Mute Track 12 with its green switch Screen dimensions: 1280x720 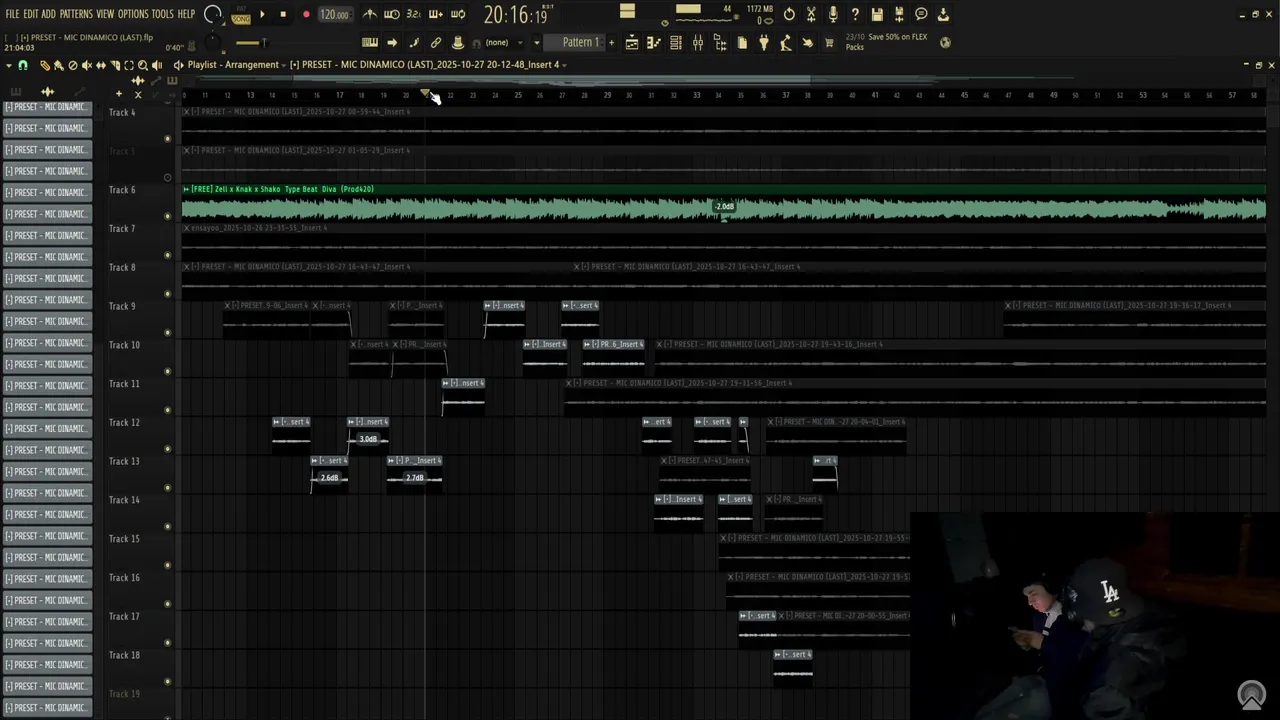tap(167, 449)
